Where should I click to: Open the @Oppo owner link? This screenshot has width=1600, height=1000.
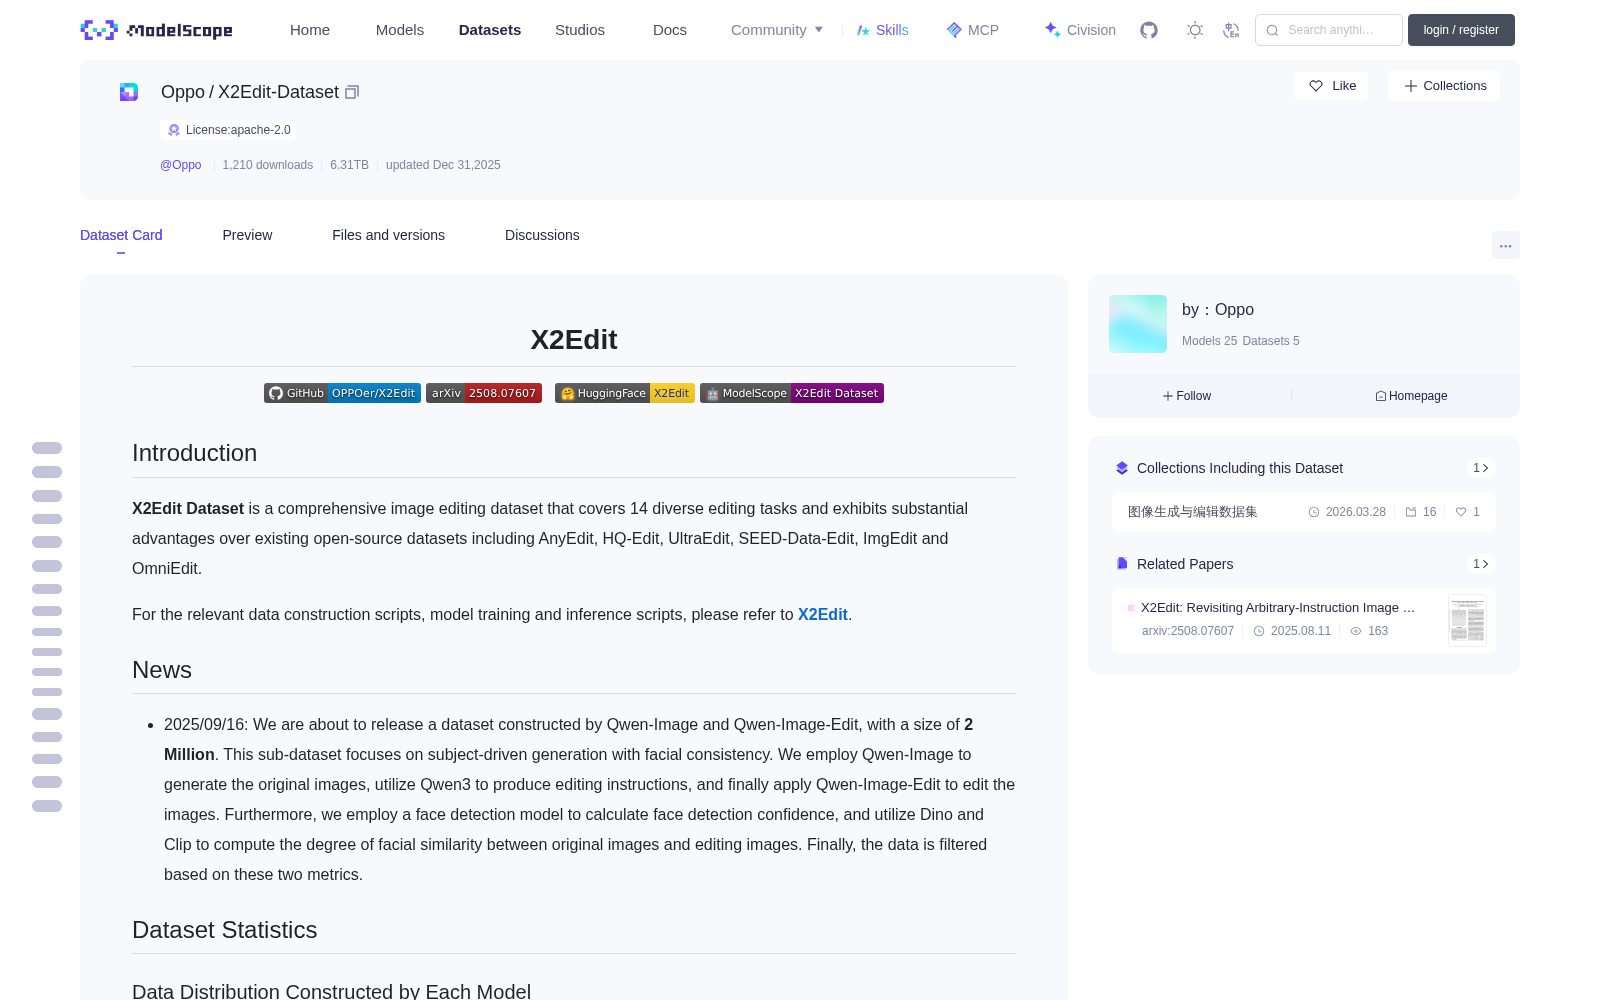coord(181,165)
